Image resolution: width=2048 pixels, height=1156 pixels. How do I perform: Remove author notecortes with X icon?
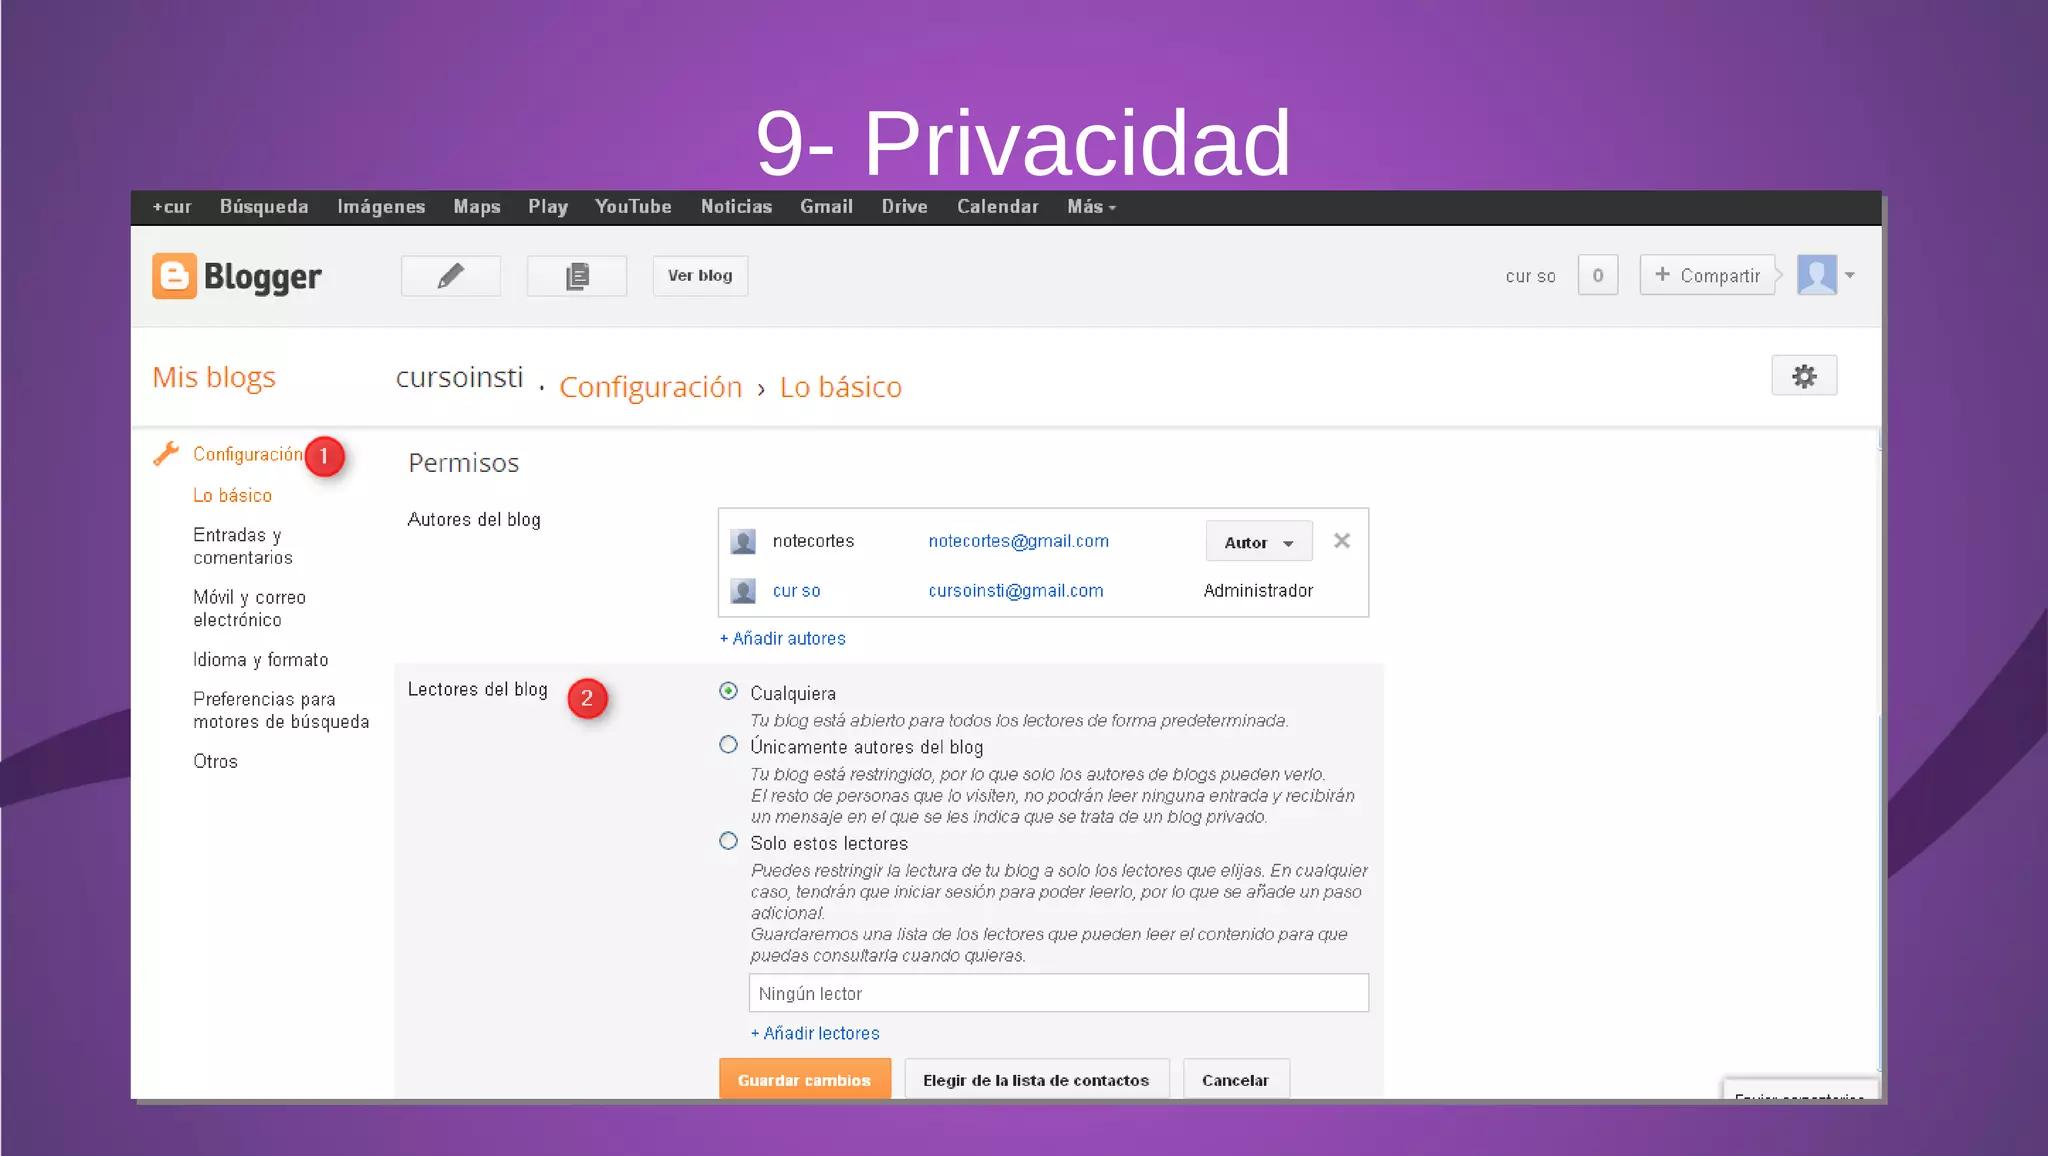[1342, 541]
